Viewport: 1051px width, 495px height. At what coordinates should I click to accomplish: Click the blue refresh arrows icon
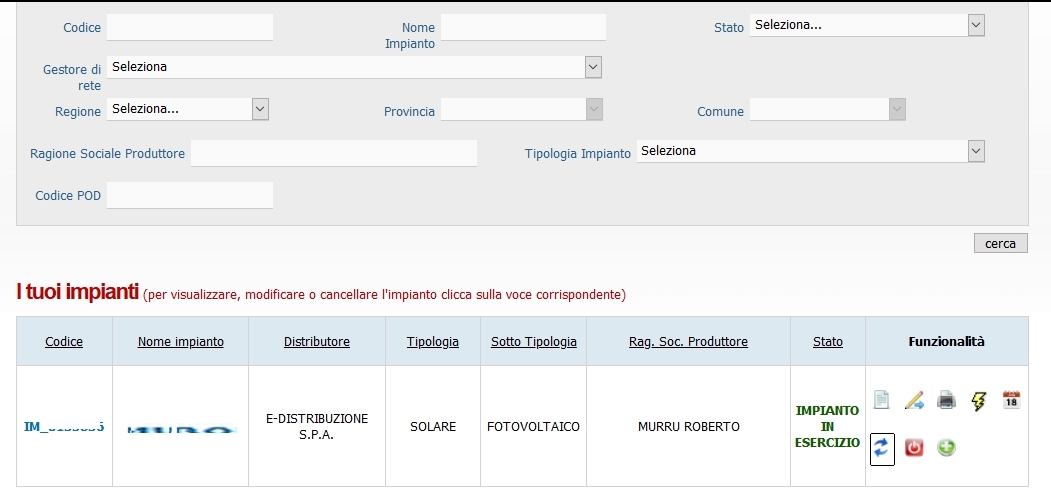(x=882, y=448)
